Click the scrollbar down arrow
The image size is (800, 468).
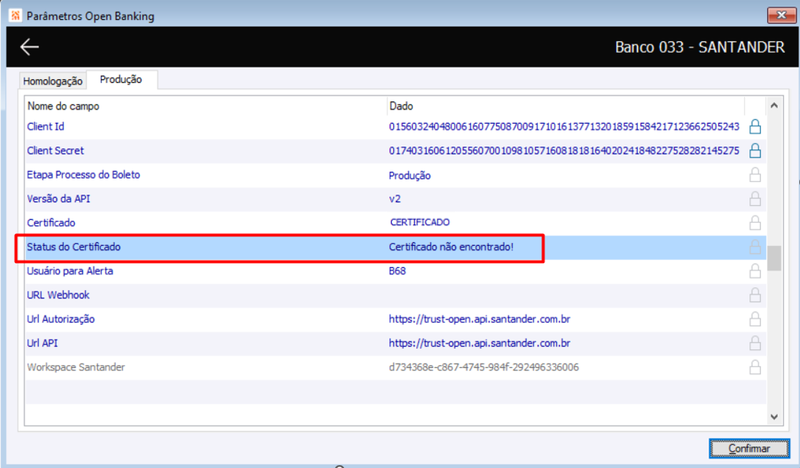(x=774, y=417)
